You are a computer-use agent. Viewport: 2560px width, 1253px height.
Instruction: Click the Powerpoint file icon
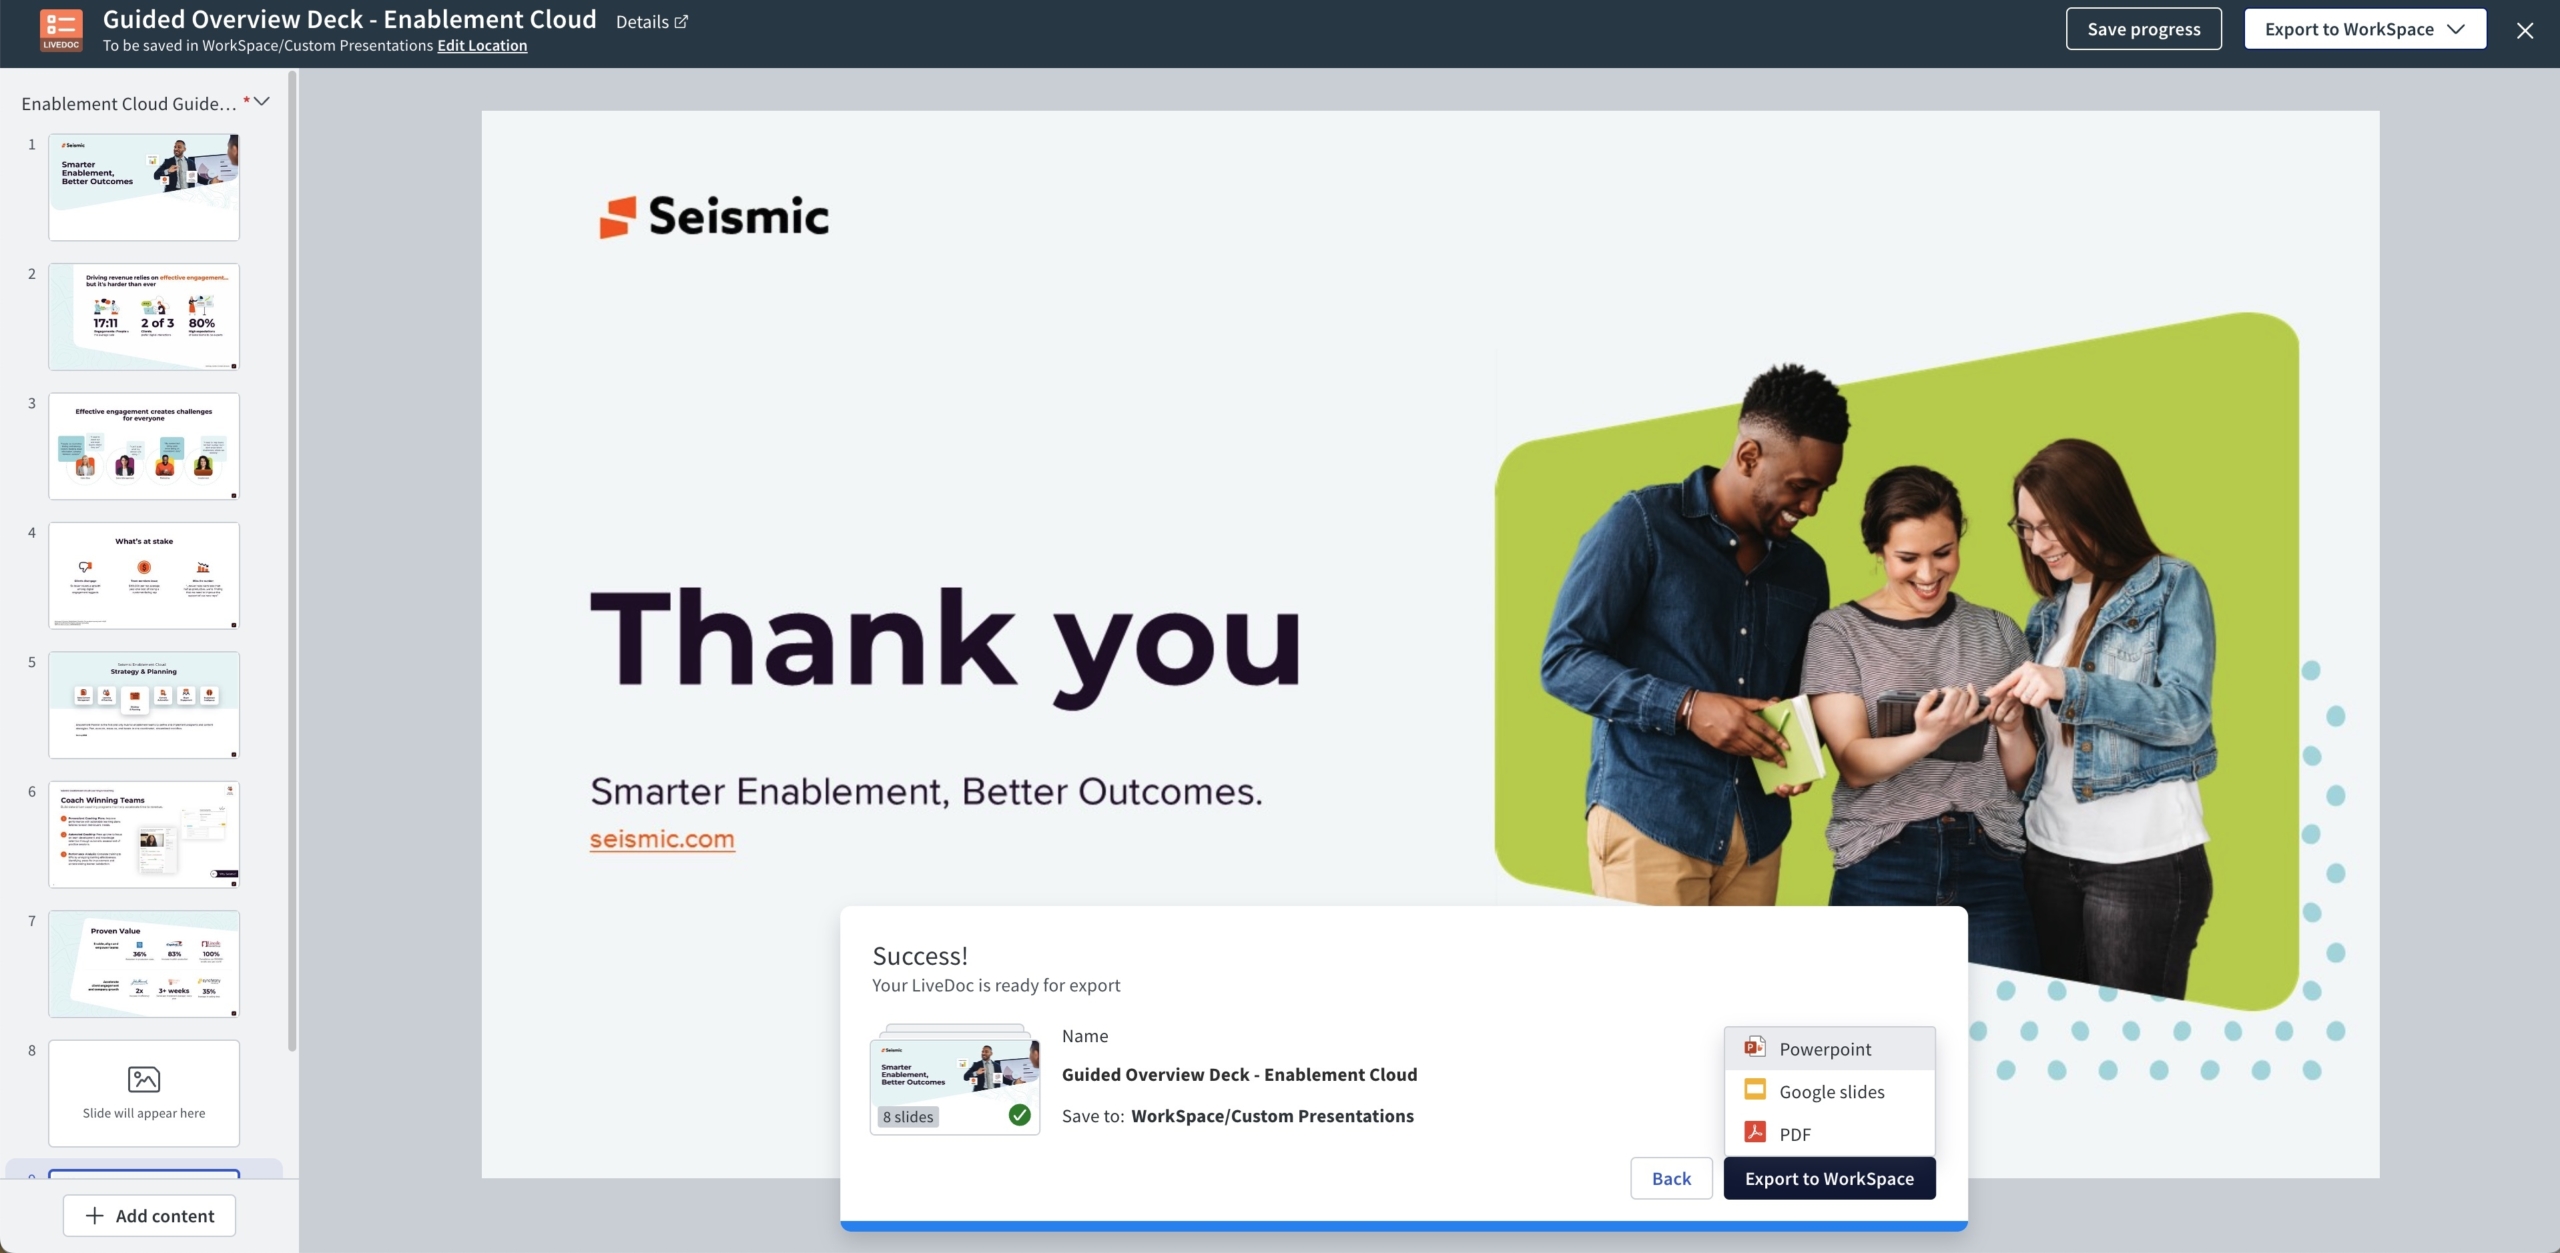point(1755,1047)
